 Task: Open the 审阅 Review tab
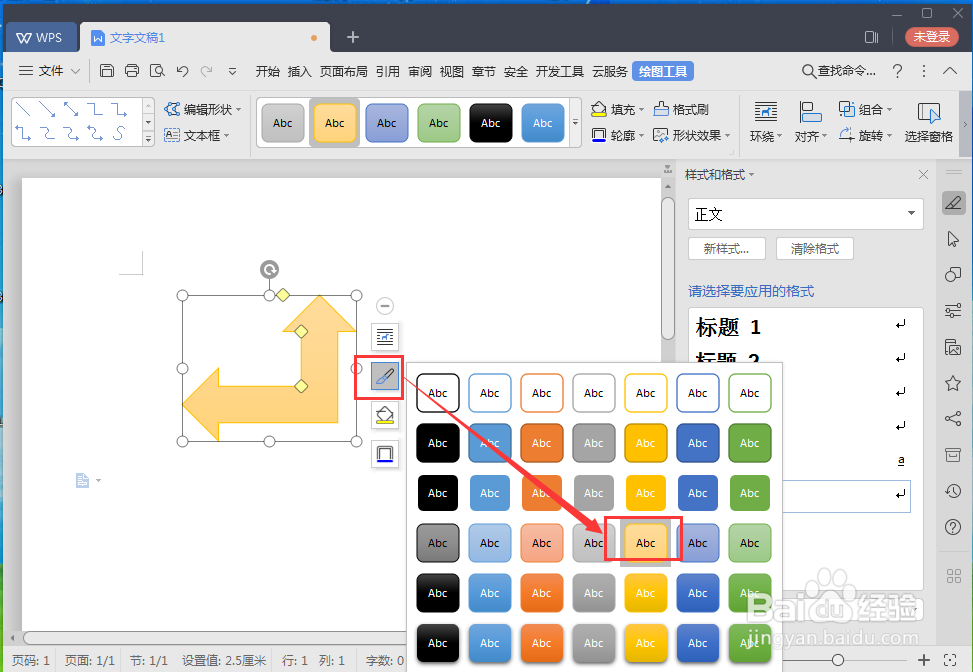pyautogui.click(x=419, y=71)
